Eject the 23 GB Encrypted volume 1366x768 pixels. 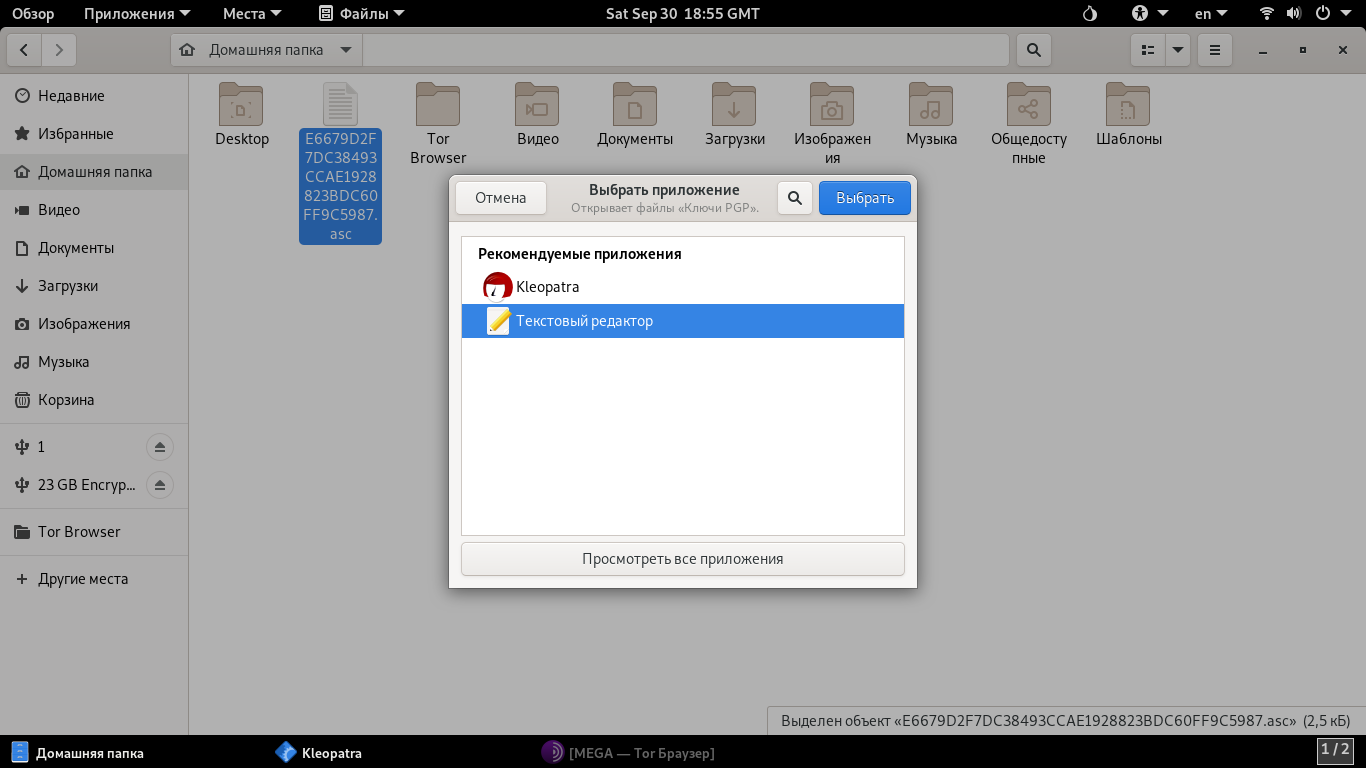click(x=159, y=485)
